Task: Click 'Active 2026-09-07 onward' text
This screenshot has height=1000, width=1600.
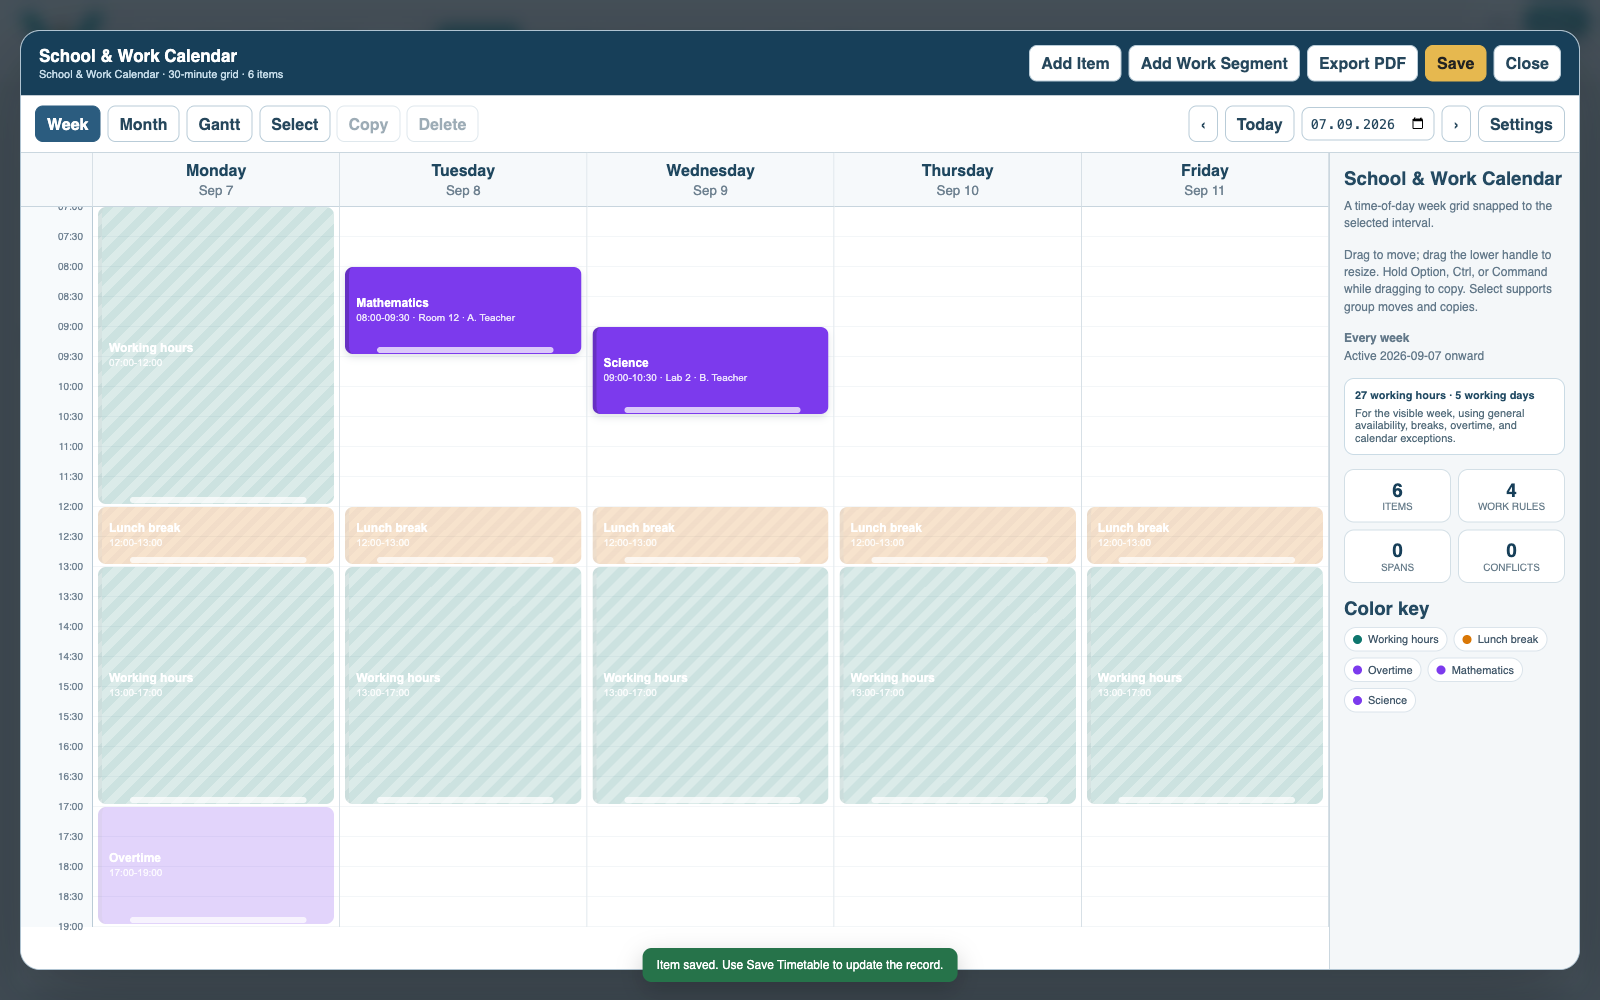Action: [1414, 356]
